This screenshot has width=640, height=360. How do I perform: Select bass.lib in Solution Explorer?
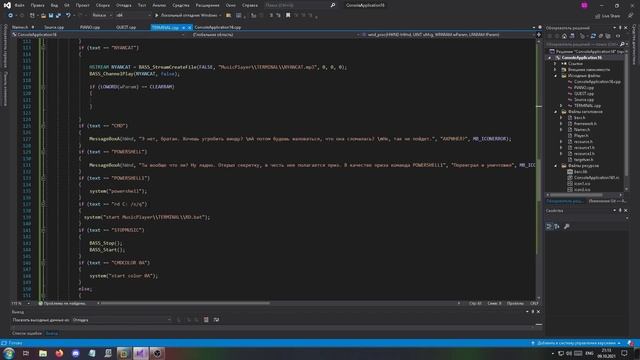[x=580, y=172]
